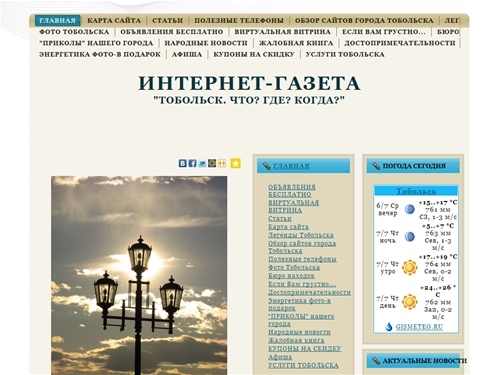Open ВИРТУАЛЬНАЯ ВИТРИНА in the top menu

coord(282,32)
